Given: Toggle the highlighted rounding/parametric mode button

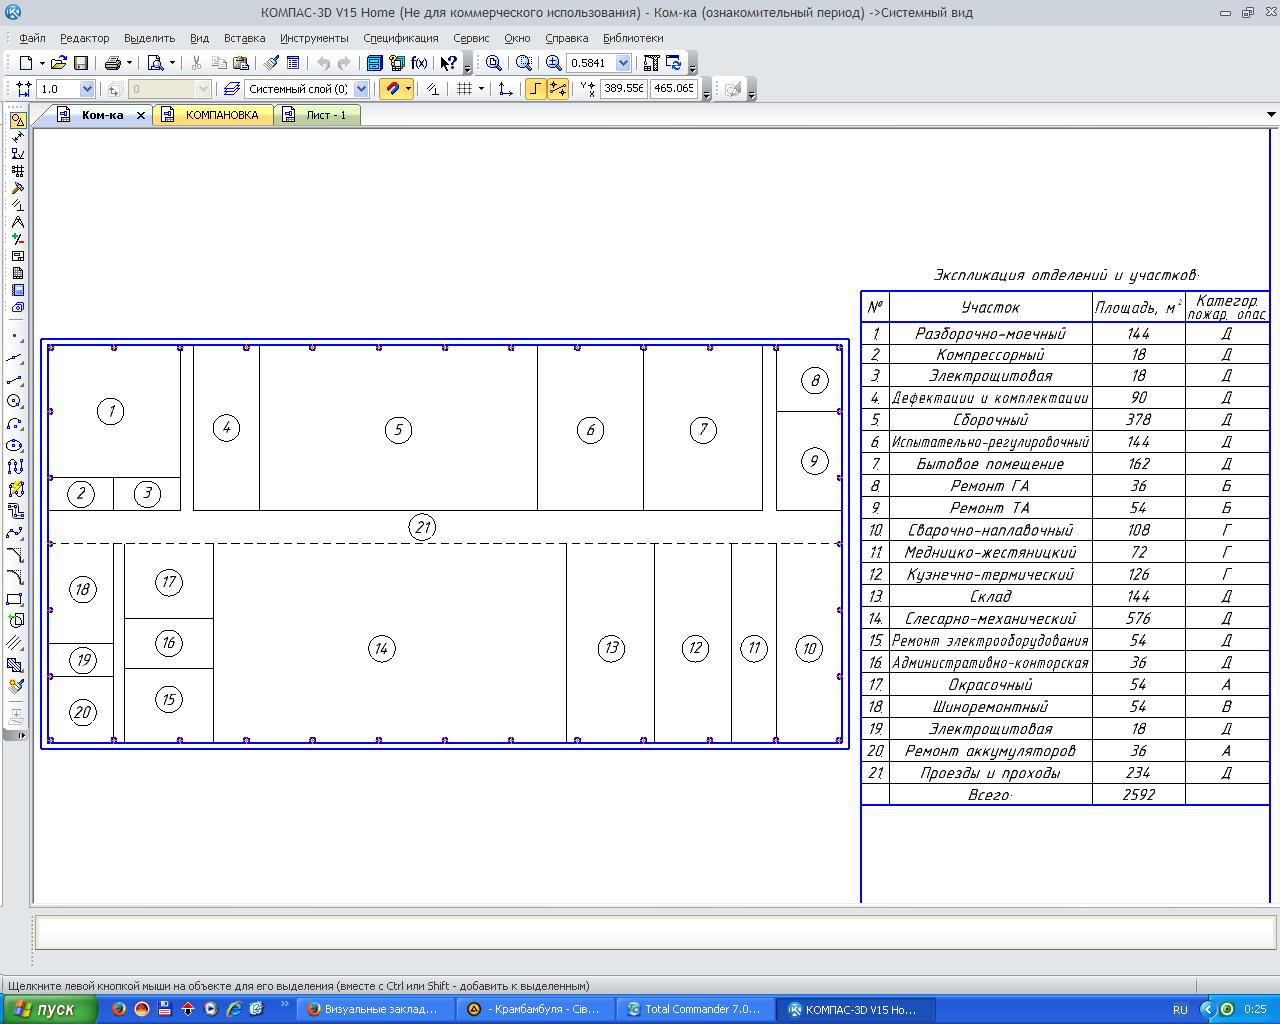Looking at the screenshot, I should point(558,89).
